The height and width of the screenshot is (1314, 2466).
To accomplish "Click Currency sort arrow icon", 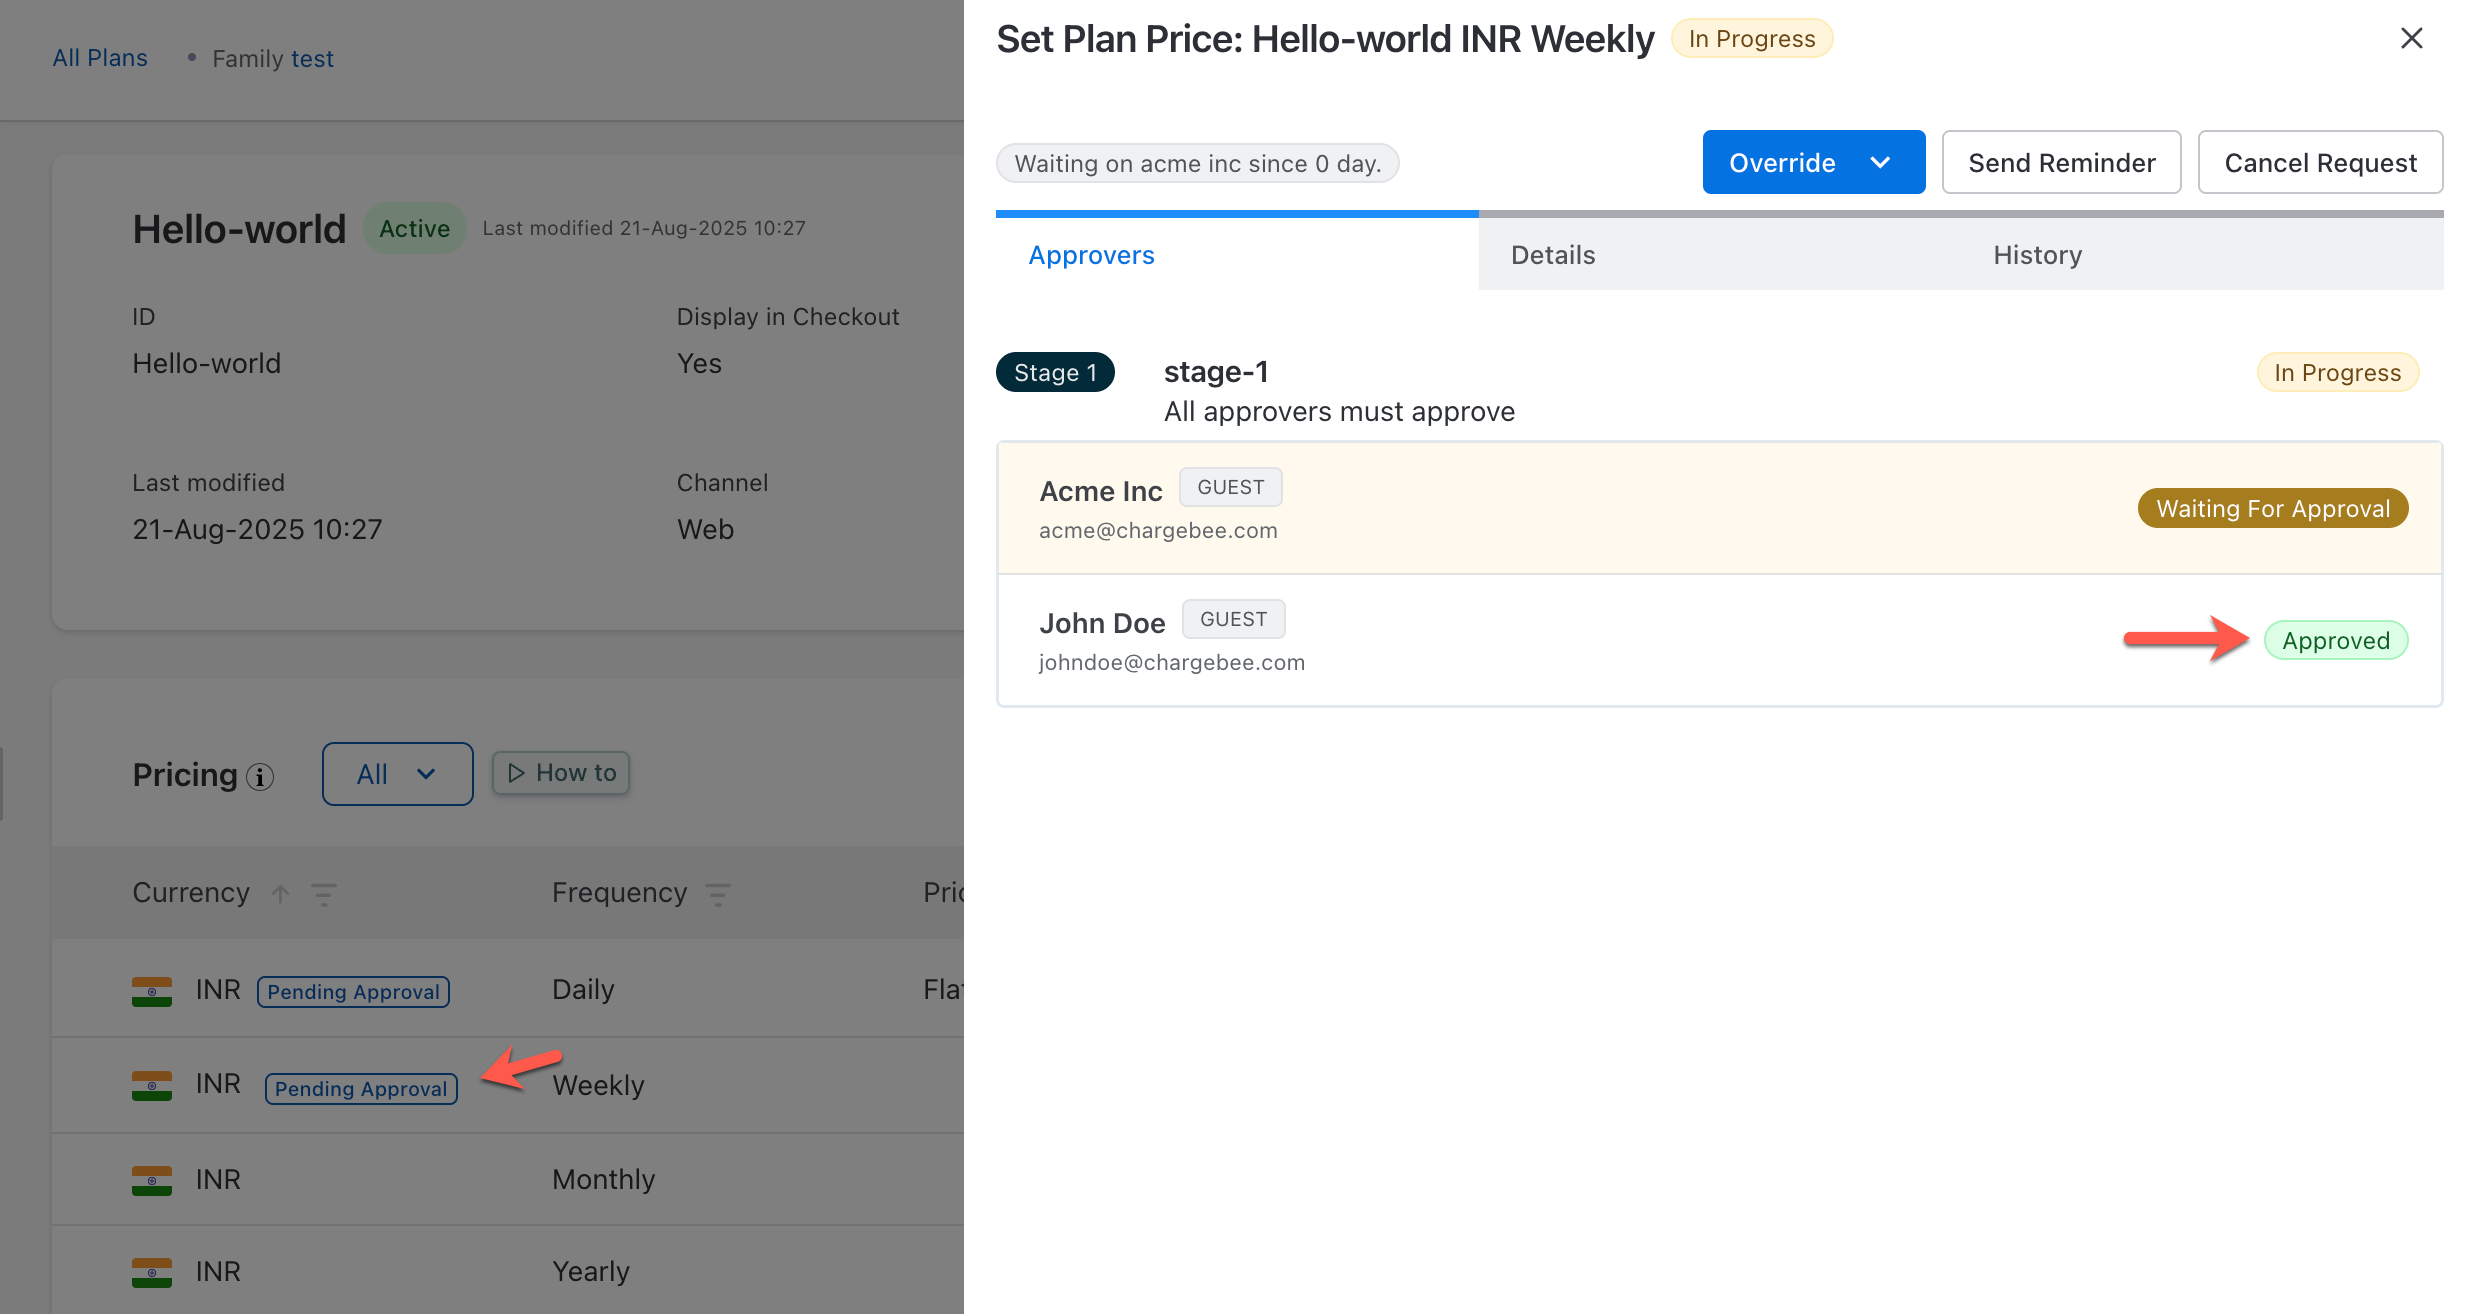I will tap(281, 894).
